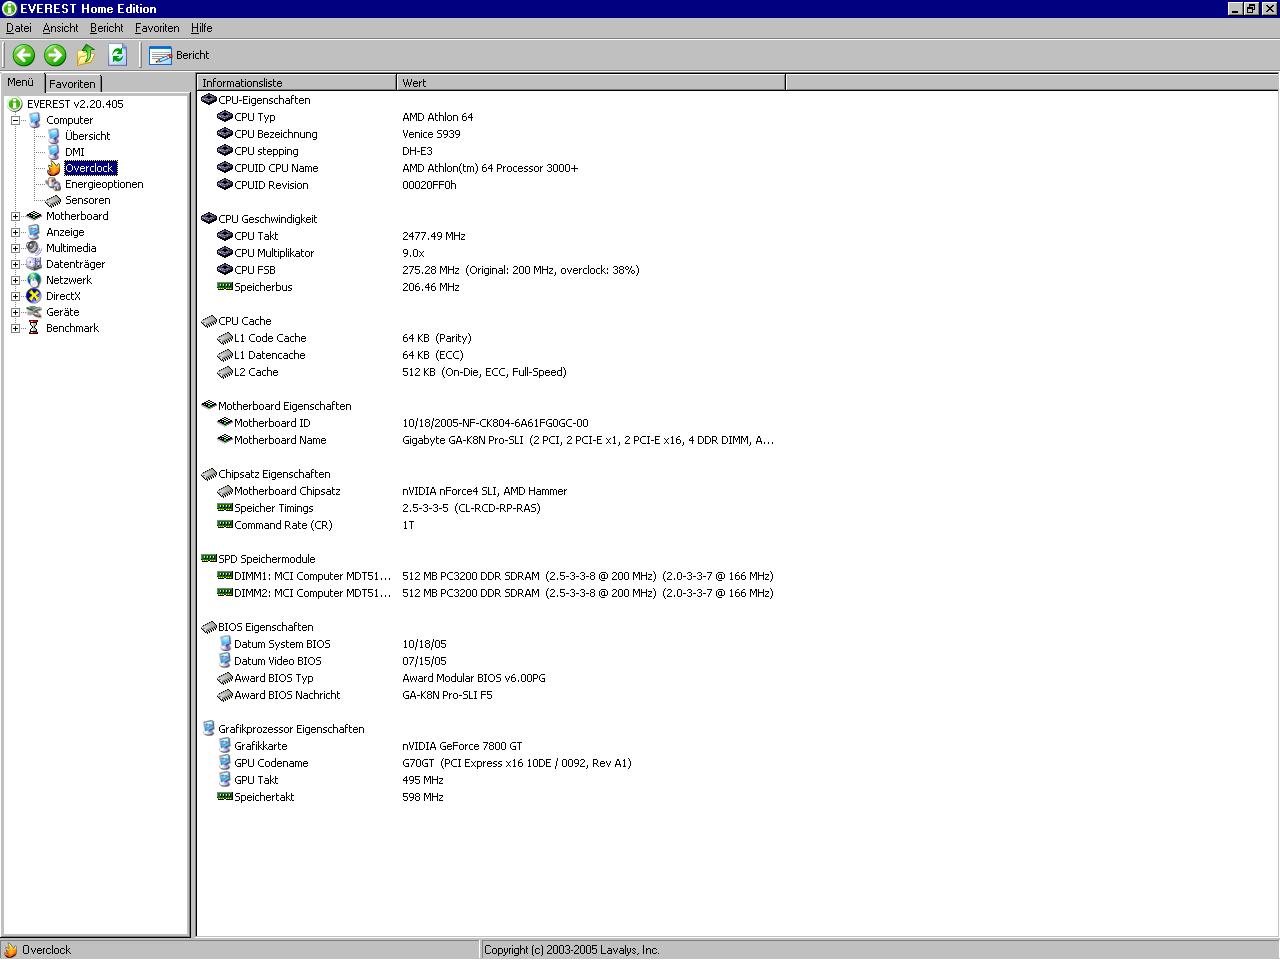Expand the DirectX tree node
The height and width of the screenshot is (960, 1280).
[x=16, y=296]
